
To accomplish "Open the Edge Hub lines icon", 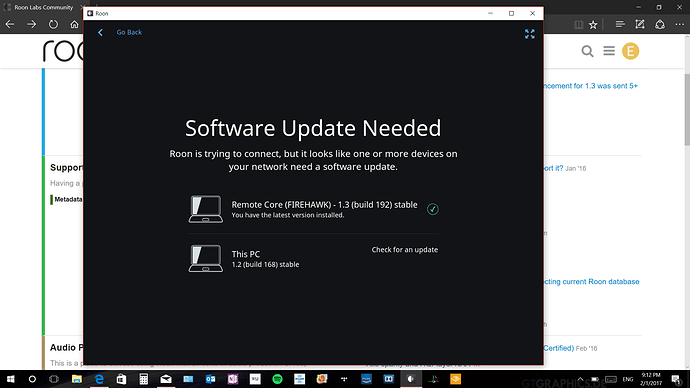I will click(x=620, y=25).
